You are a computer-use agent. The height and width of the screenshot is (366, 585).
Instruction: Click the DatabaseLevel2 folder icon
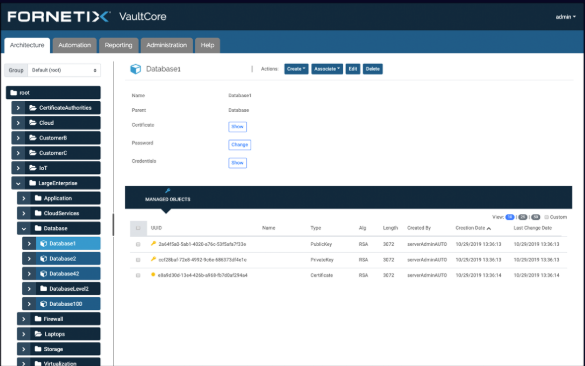click(43, 288)
